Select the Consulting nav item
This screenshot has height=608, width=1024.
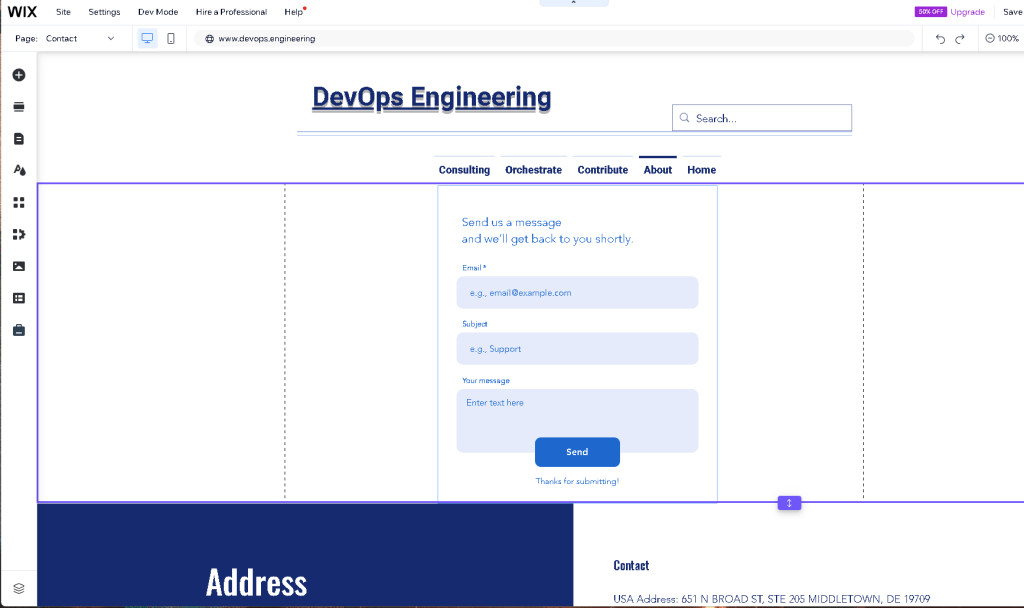pyautogui.click(x=464, y=170)
